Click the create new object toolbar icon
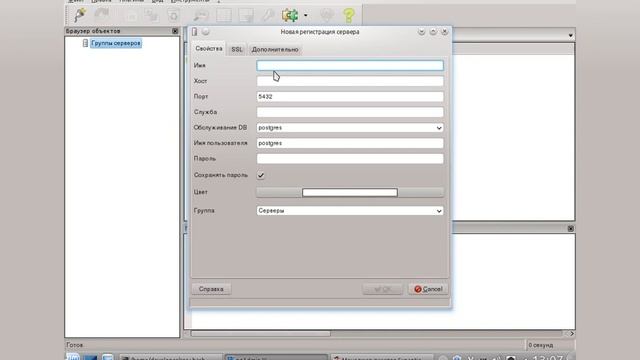This screenshot has width=640, height=360. tap(152, 16)
